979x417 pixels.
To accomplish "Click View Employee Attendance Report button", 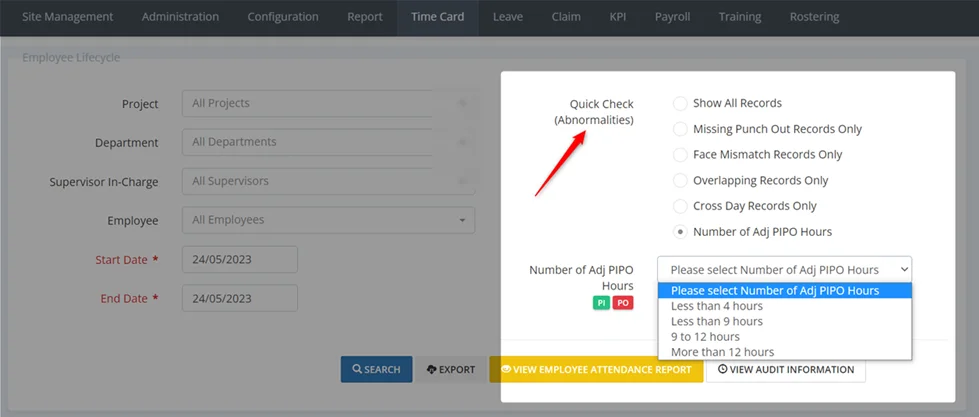I will 596,370.
